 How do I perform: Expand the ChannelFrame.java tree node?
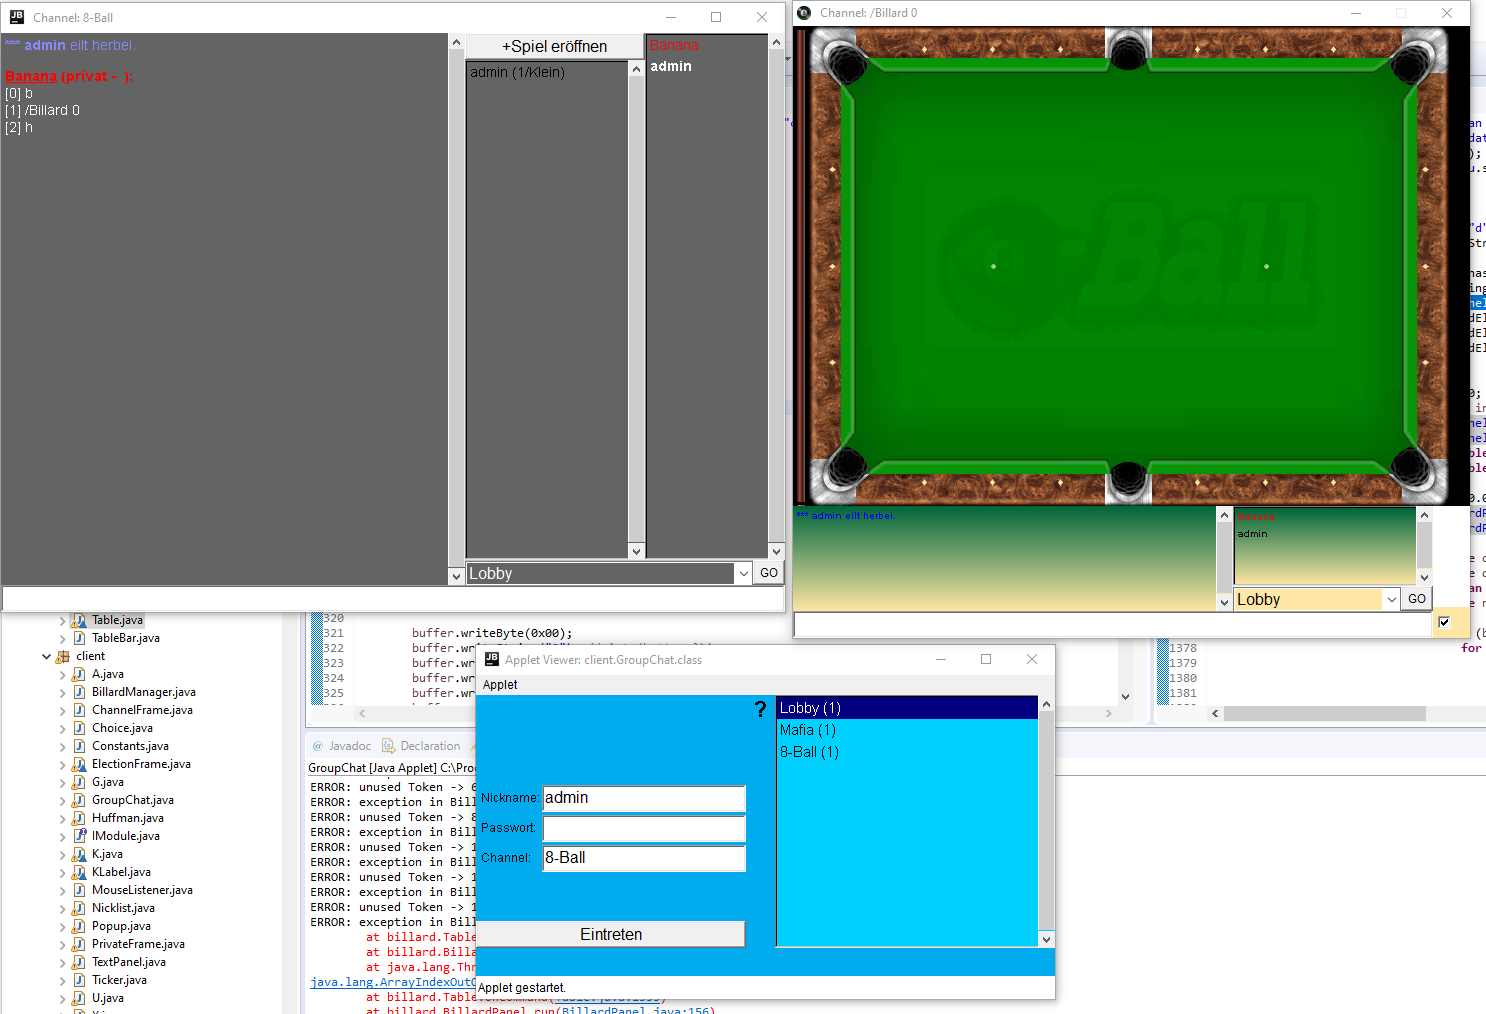click(63, 710)
